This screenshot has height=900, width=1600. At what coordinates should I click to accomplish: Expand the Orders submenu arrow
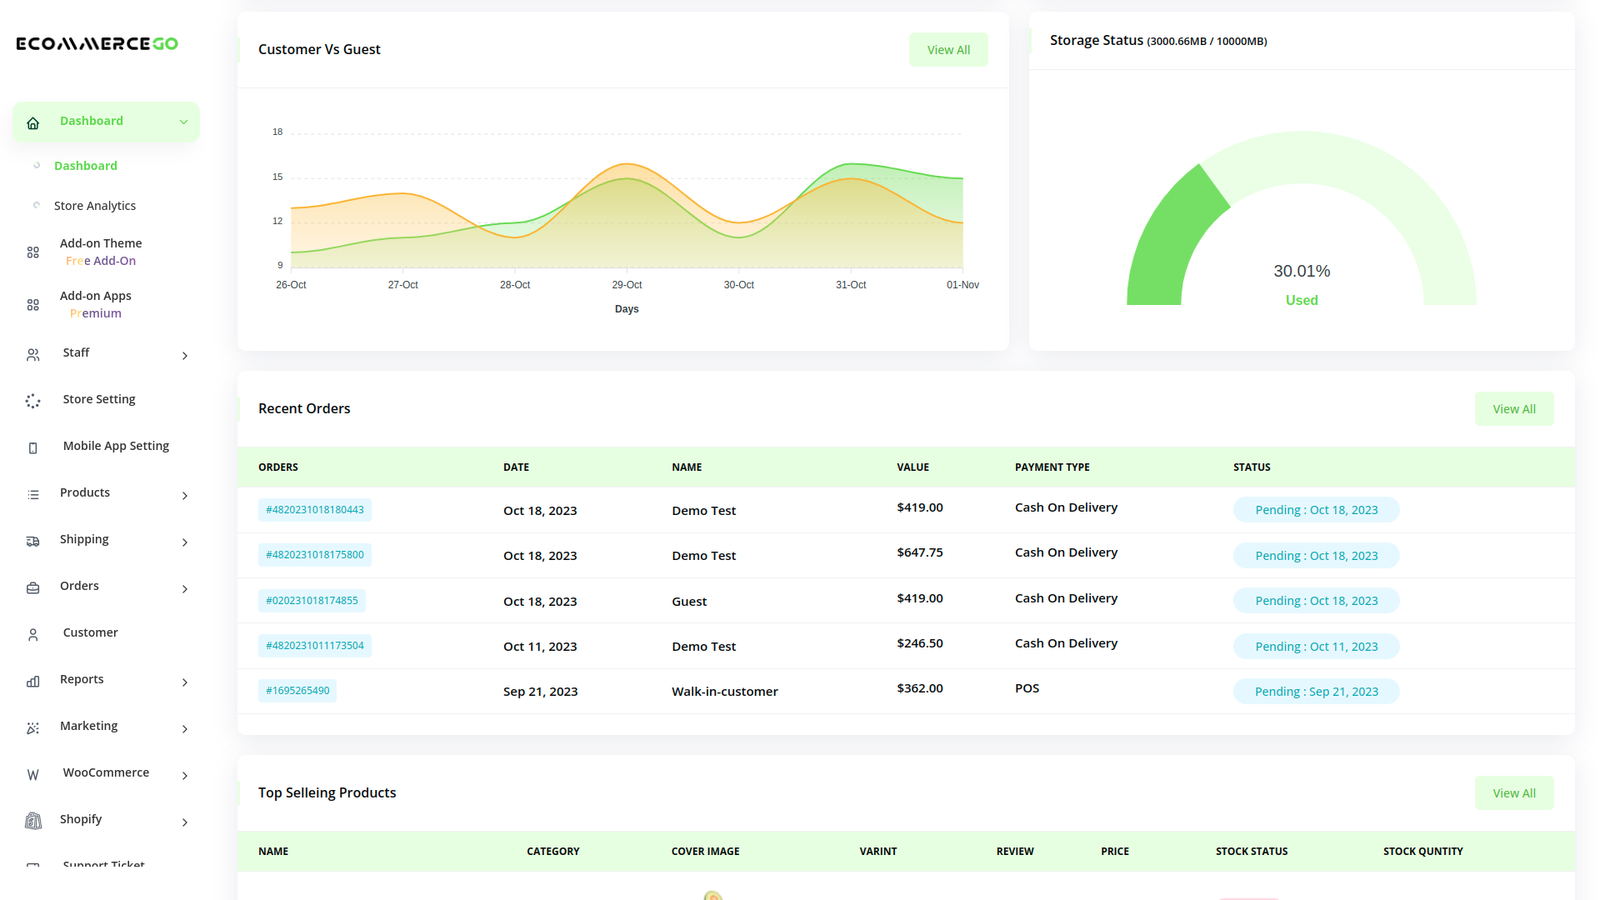point(185,589)
